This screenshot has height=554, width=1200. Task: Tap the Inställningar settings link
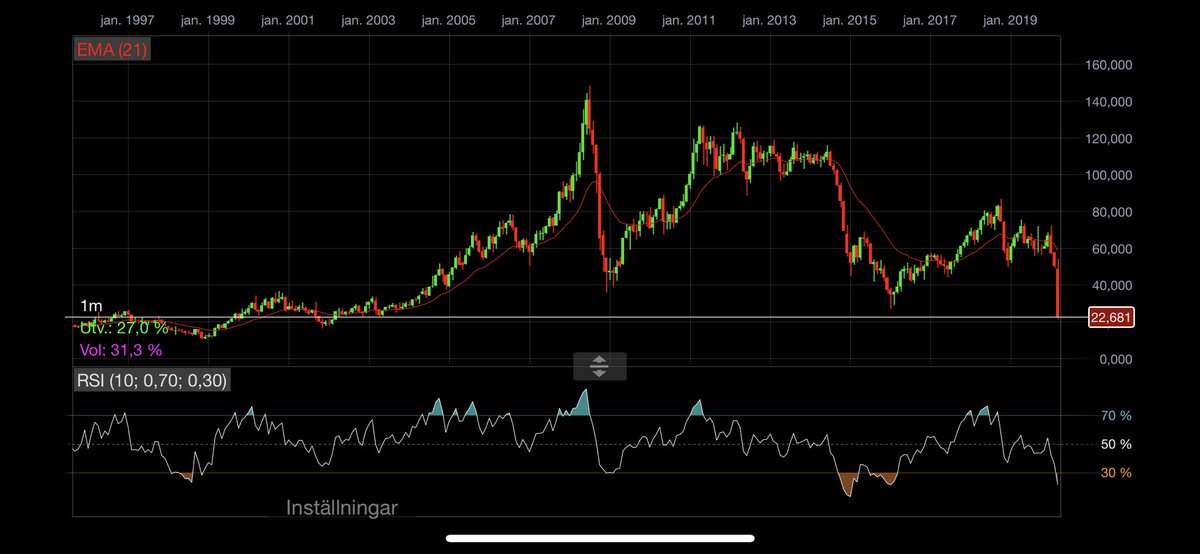[x=342, y=508]
